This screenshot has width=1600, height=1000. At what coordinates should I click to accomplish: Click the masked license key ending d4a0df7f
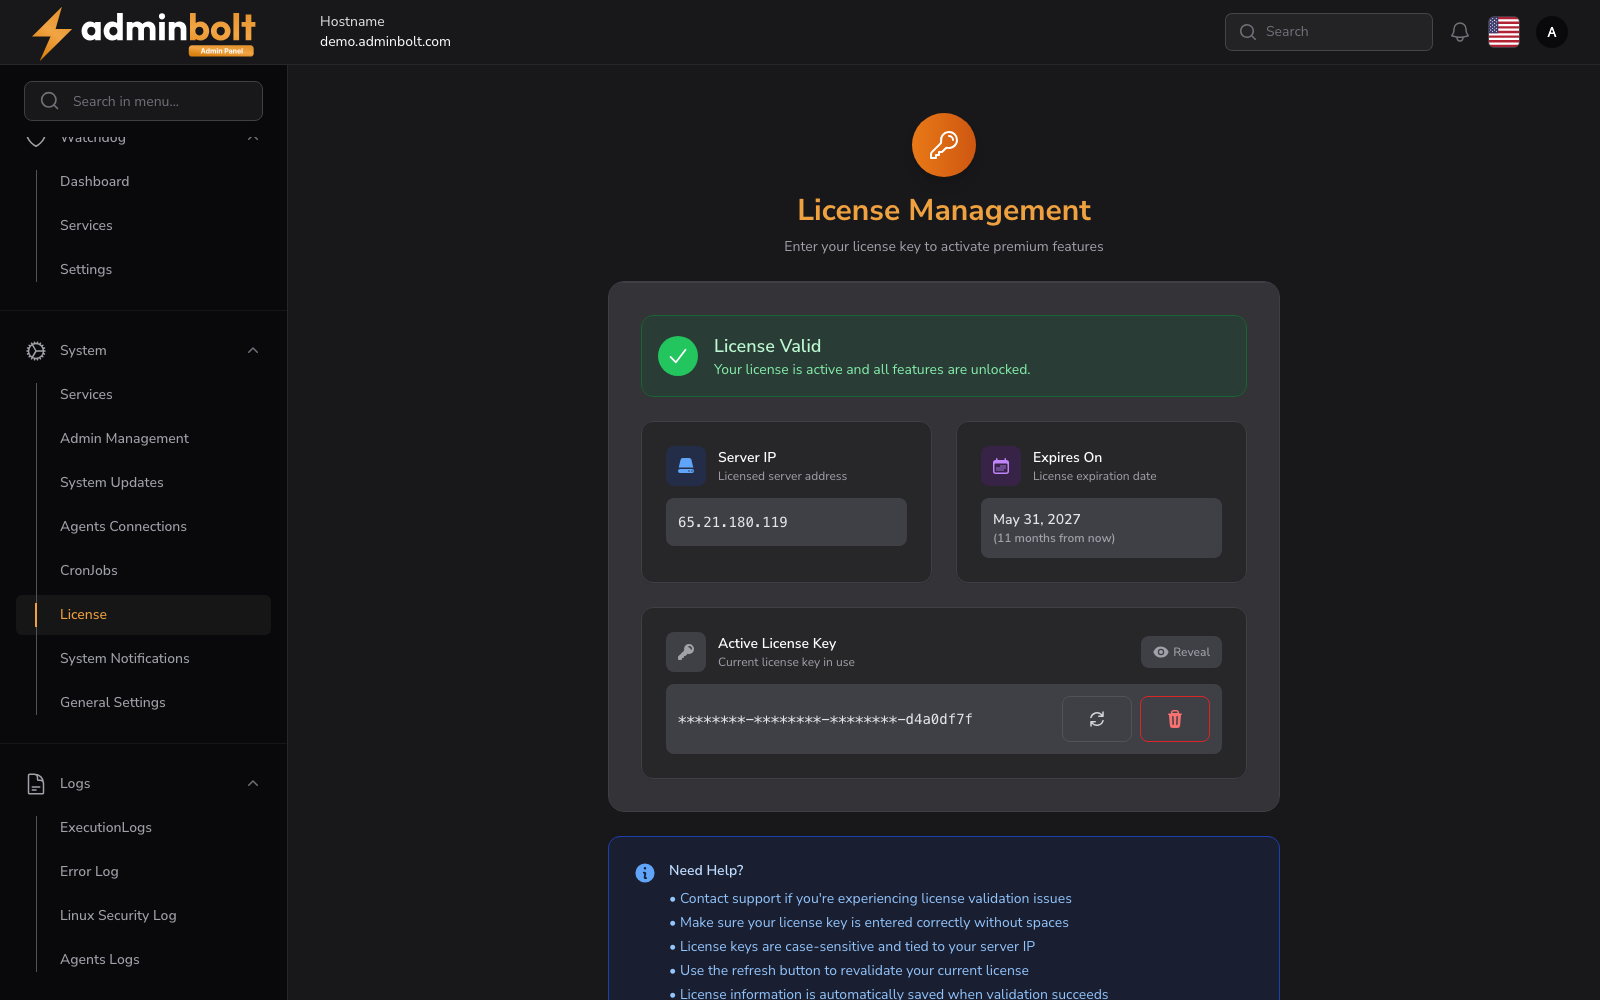[825, 719]
